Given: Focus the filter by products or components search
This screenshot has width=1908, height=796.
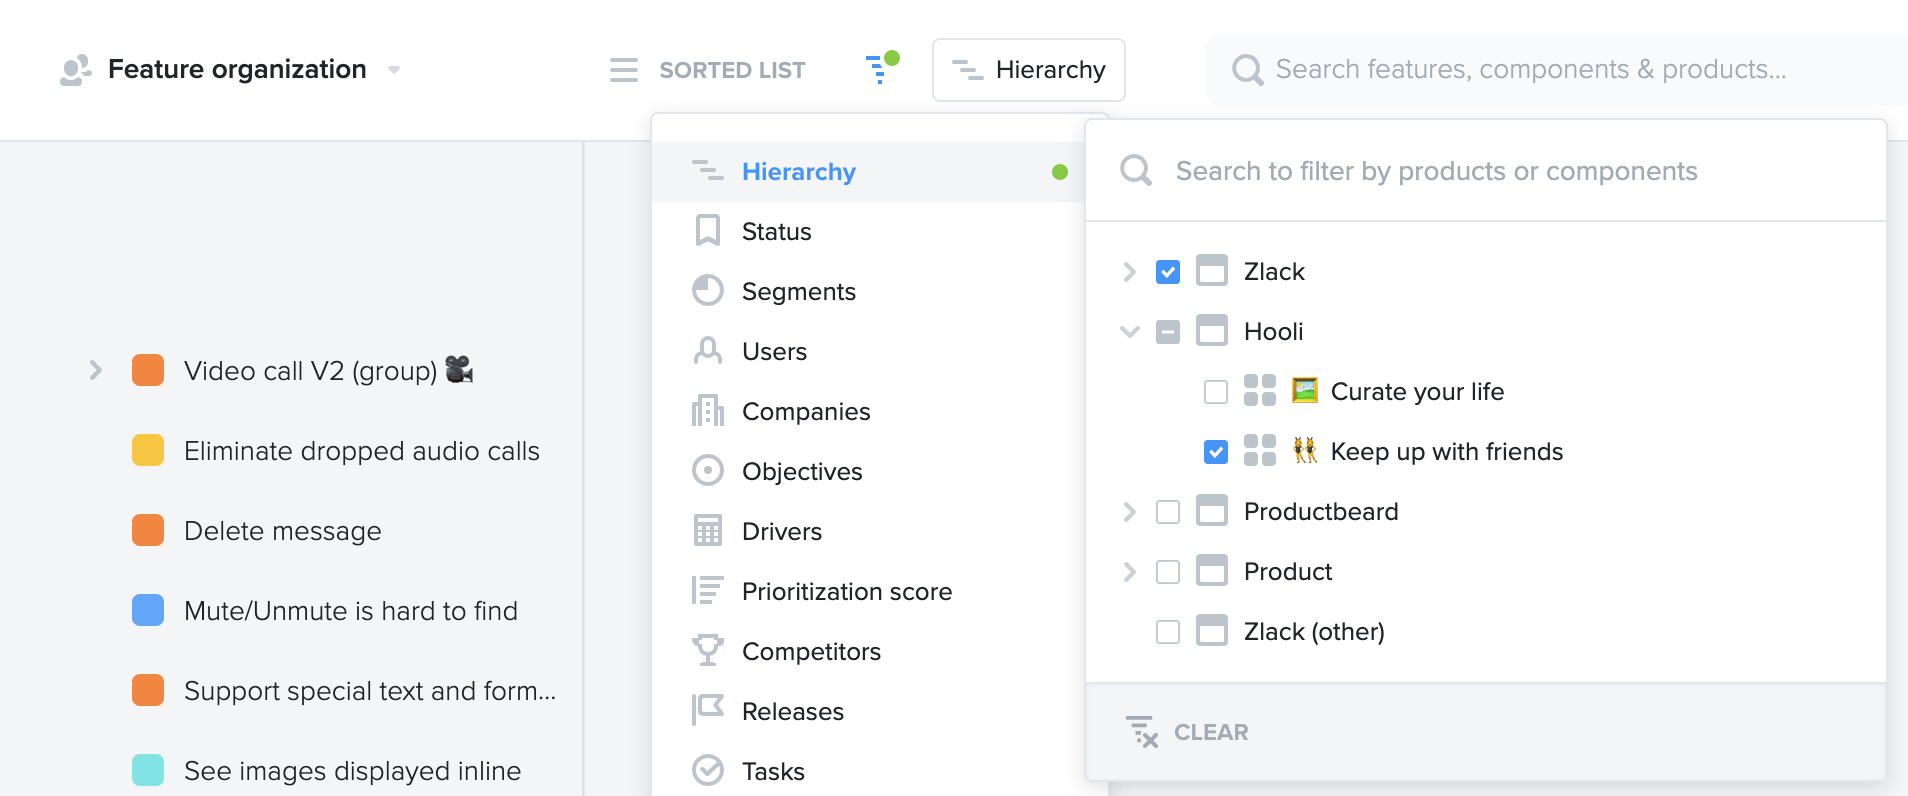Looking at the screenshot, I should [1486, 171].
